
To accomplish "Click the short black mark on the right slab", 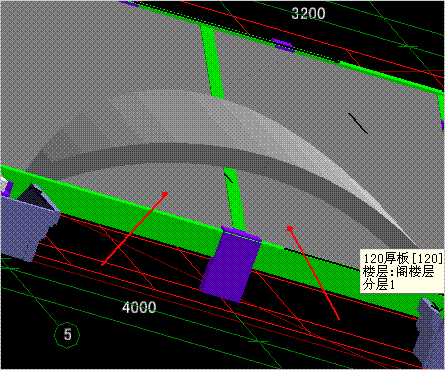I will coord(358,123).
